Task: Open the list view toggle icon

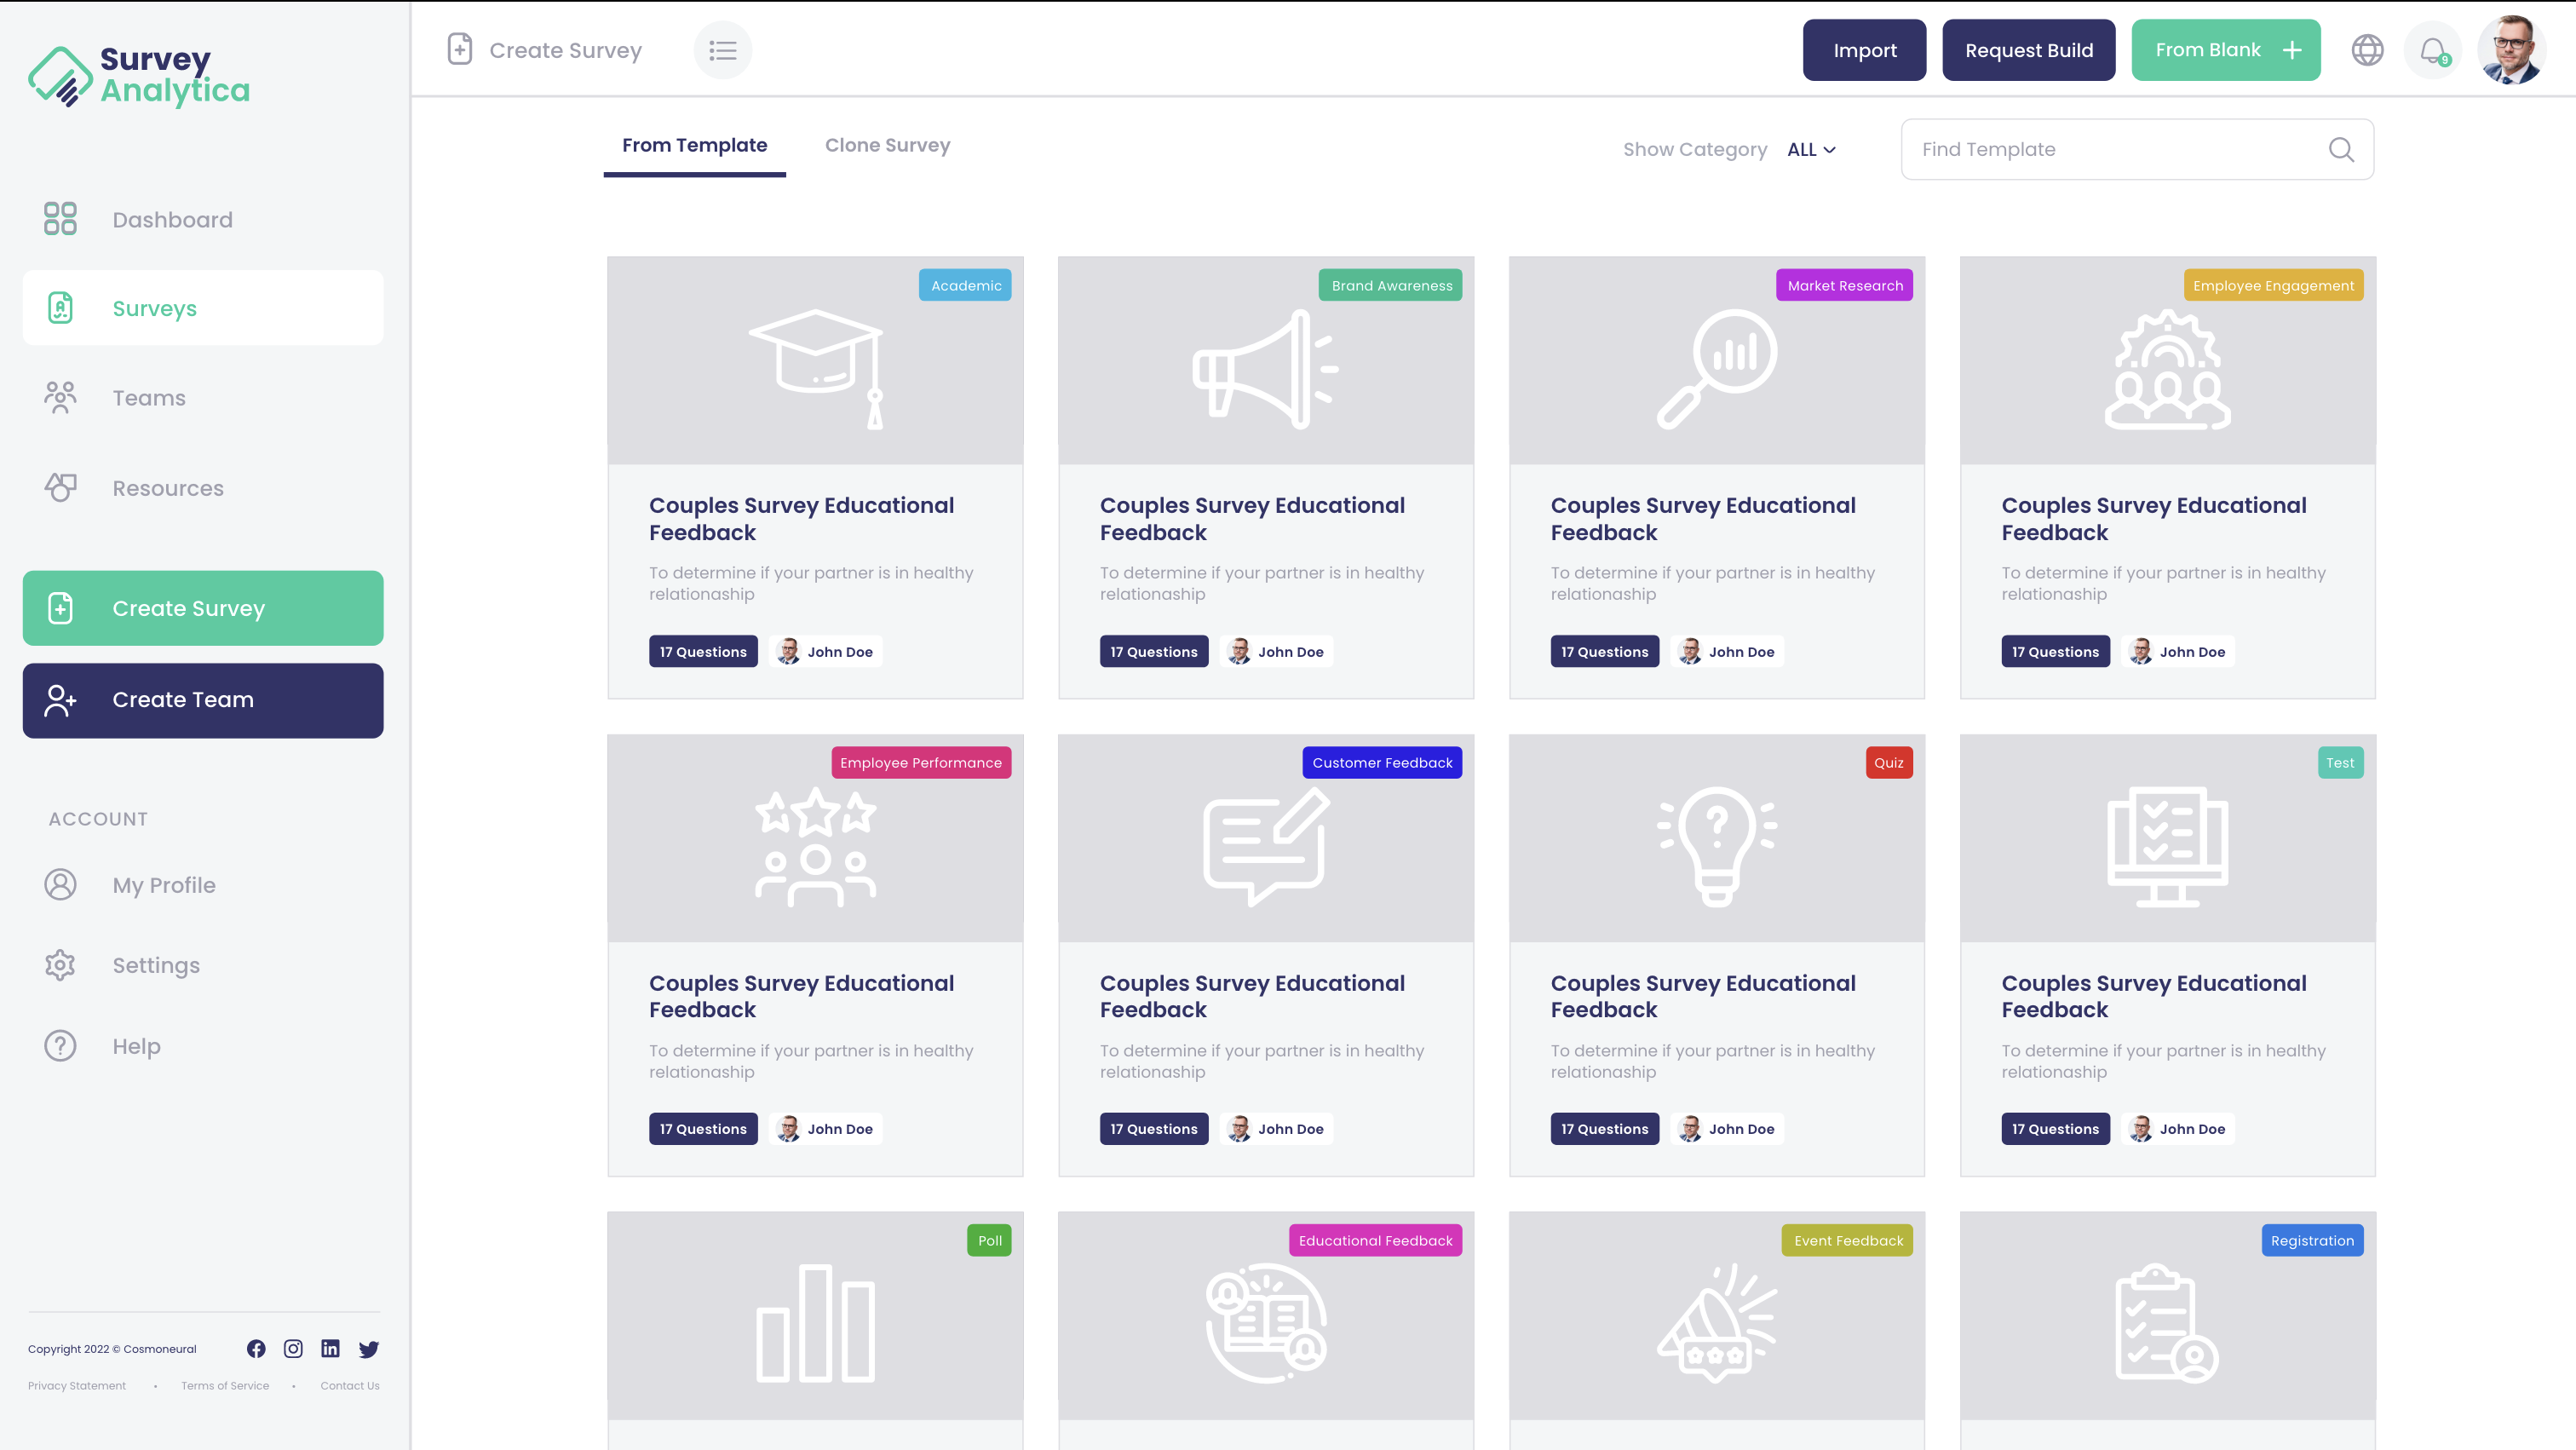Action: [722, 50]
